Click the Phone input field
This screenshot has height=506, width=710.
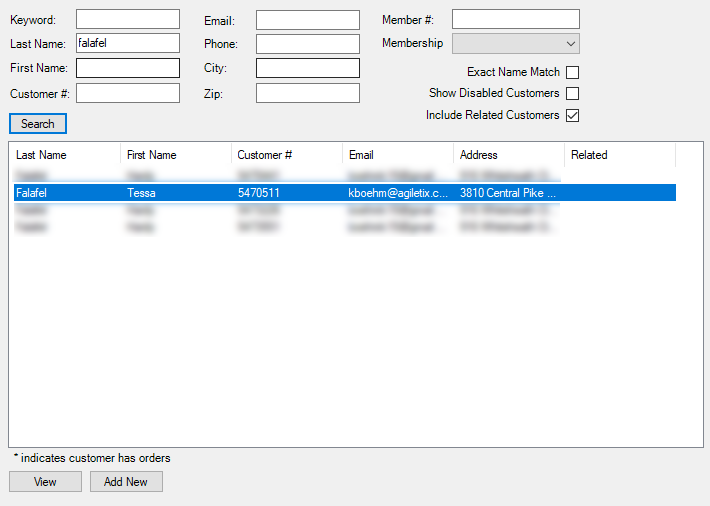pyautogui.click(x=307, y=44)
